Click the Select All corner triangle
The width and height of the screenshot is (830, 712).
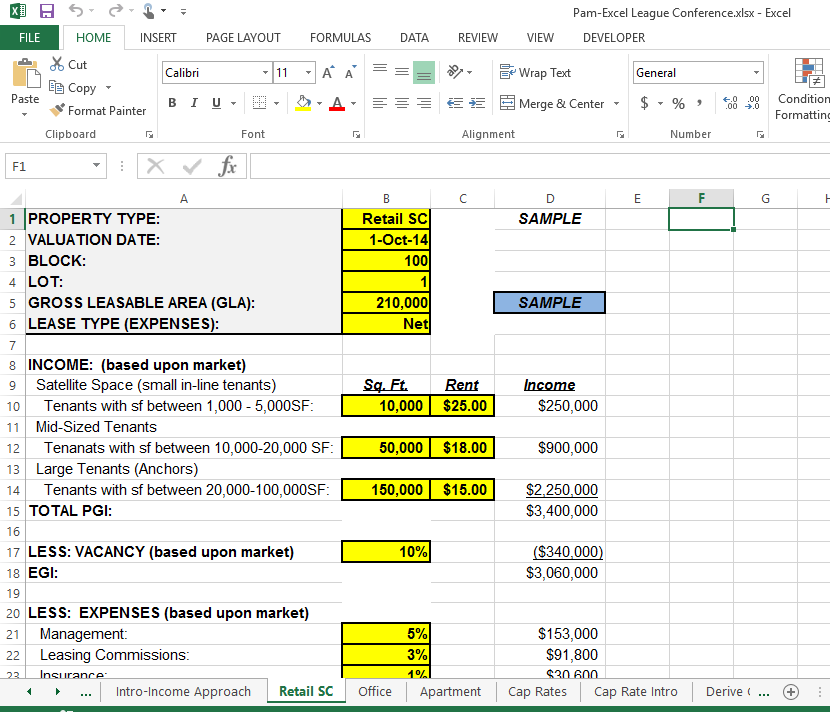(15, 199)
